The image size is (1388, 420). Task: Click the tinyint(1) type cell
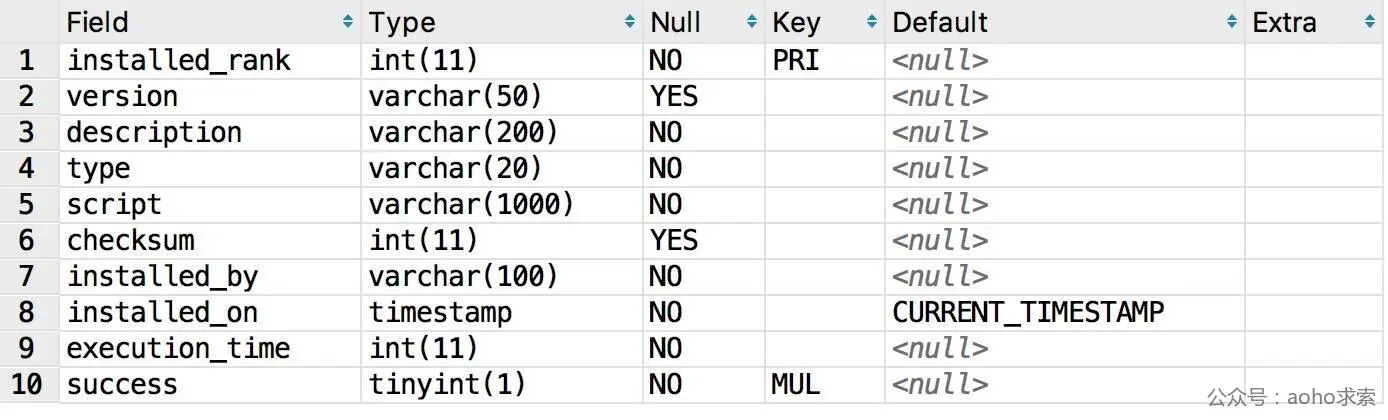(502, 384)
